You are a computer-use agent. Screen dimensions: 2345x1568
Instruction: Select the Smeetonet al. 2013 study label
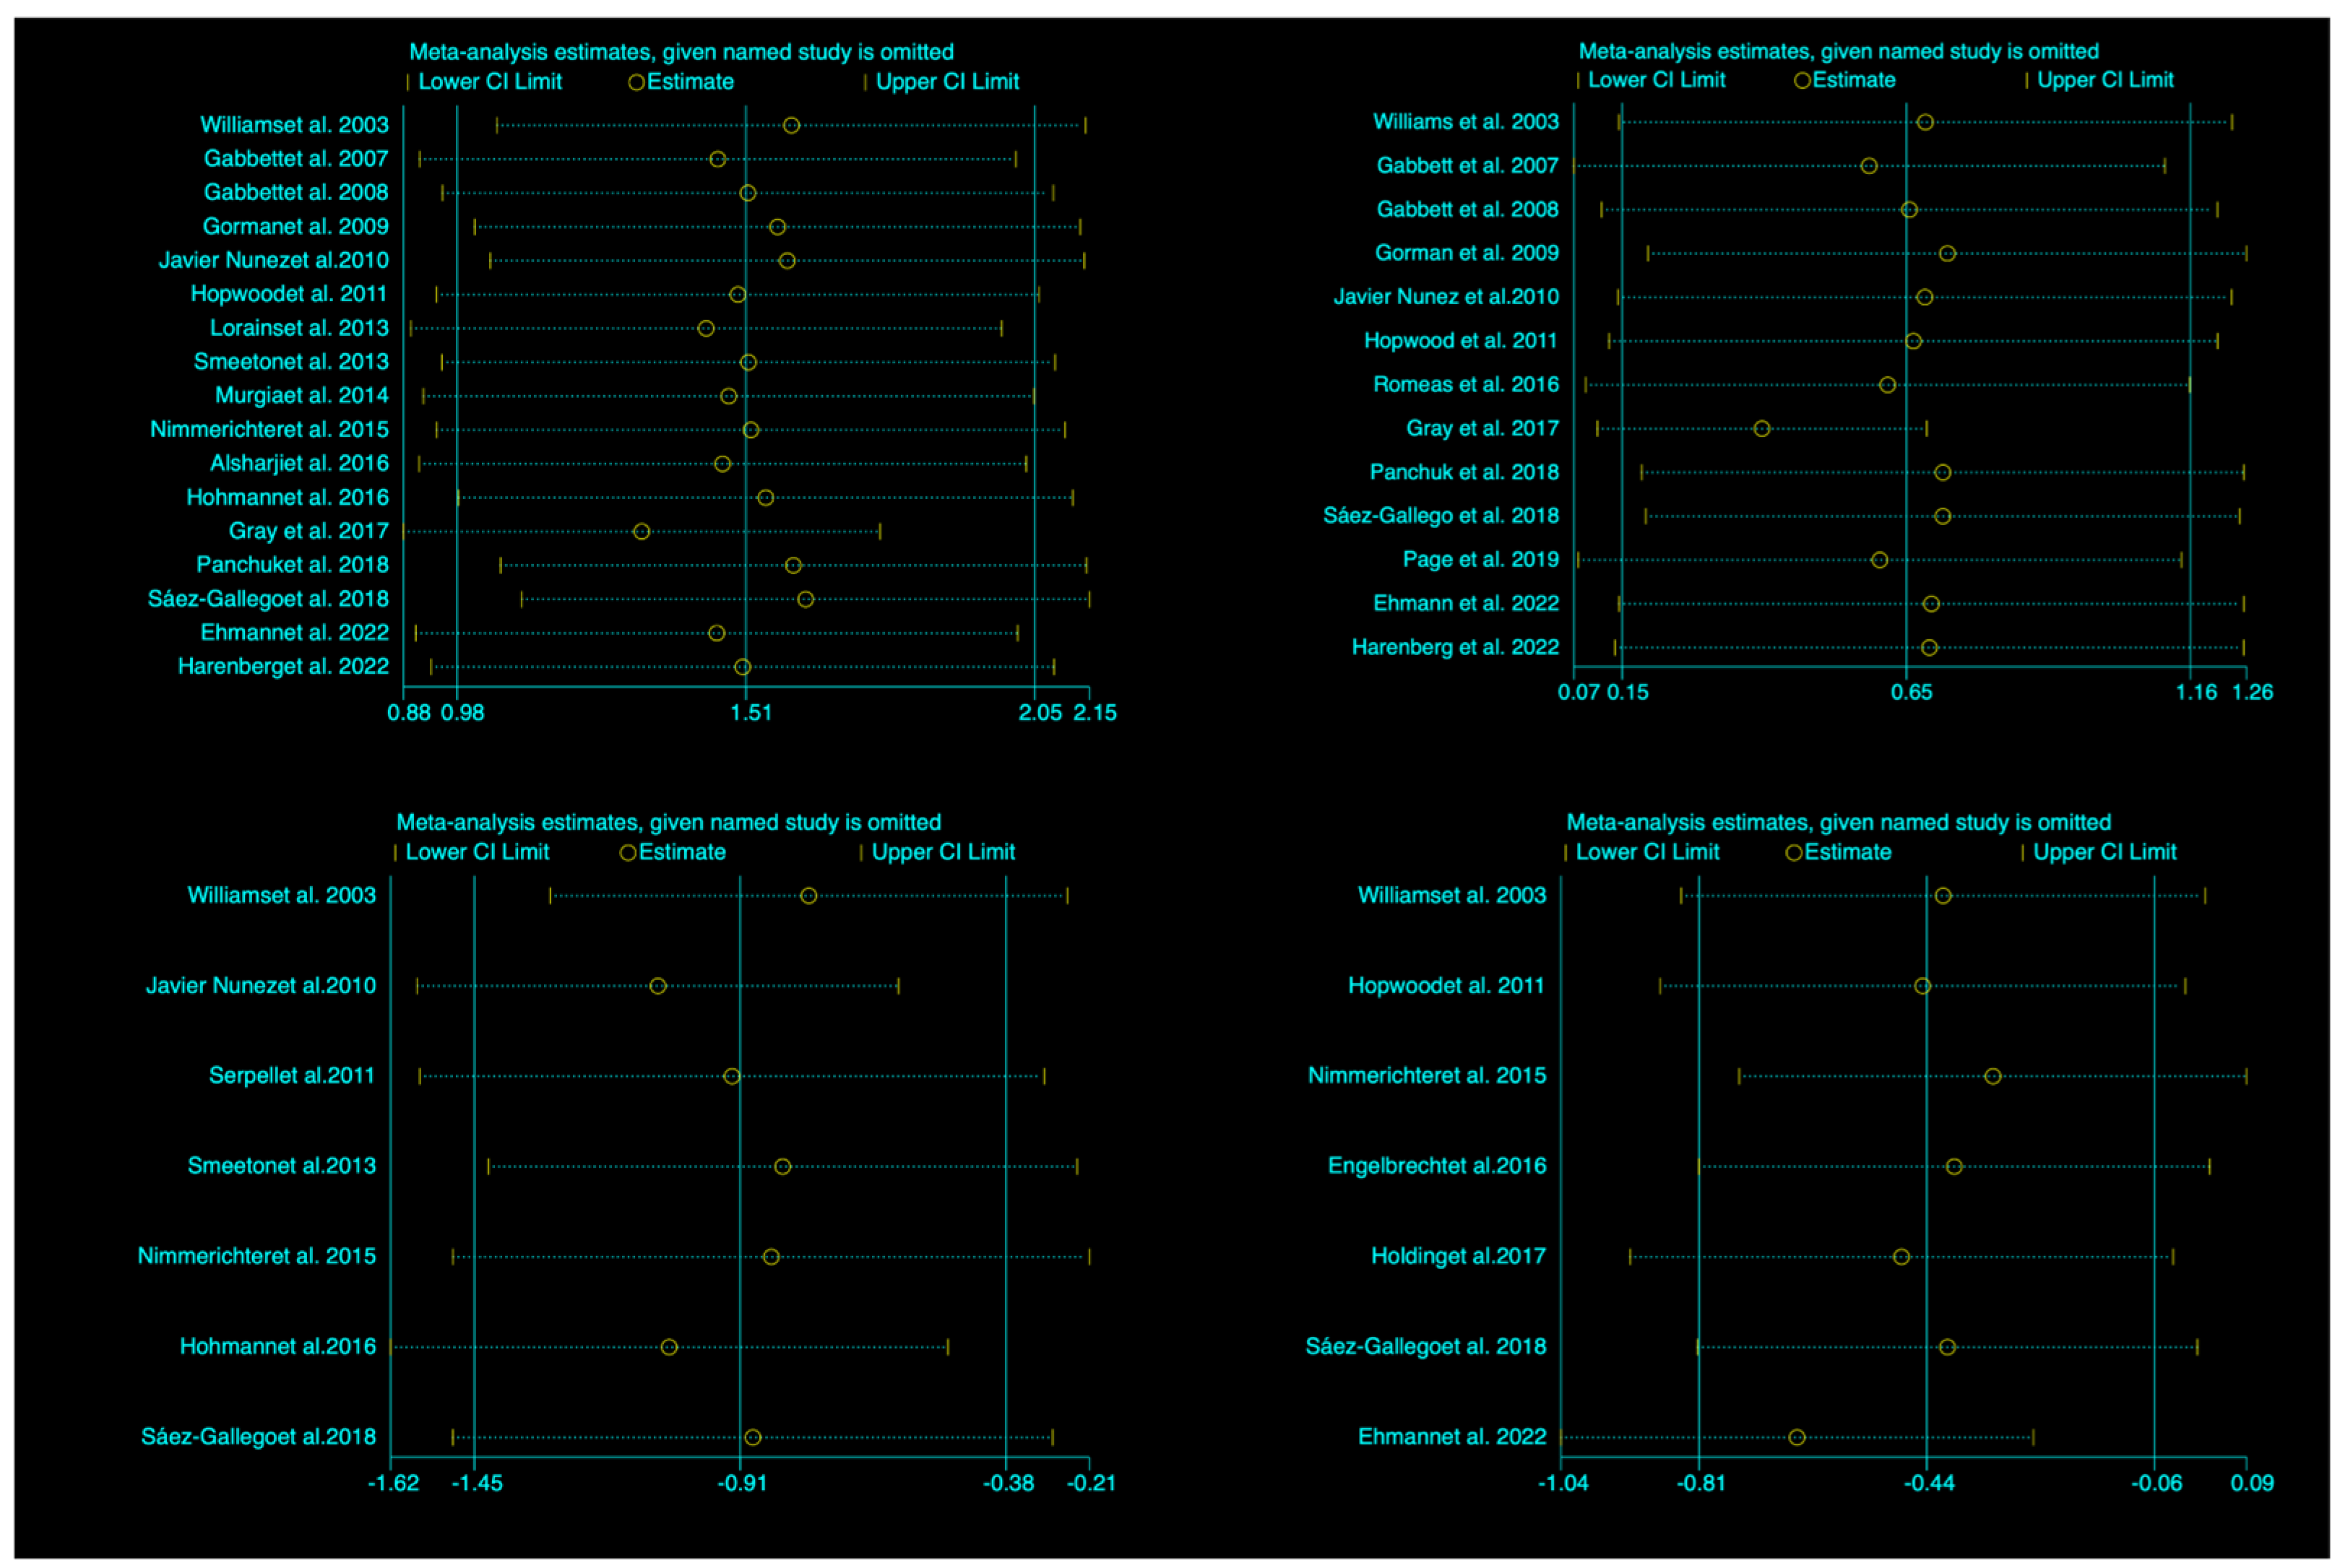point(291,362)
